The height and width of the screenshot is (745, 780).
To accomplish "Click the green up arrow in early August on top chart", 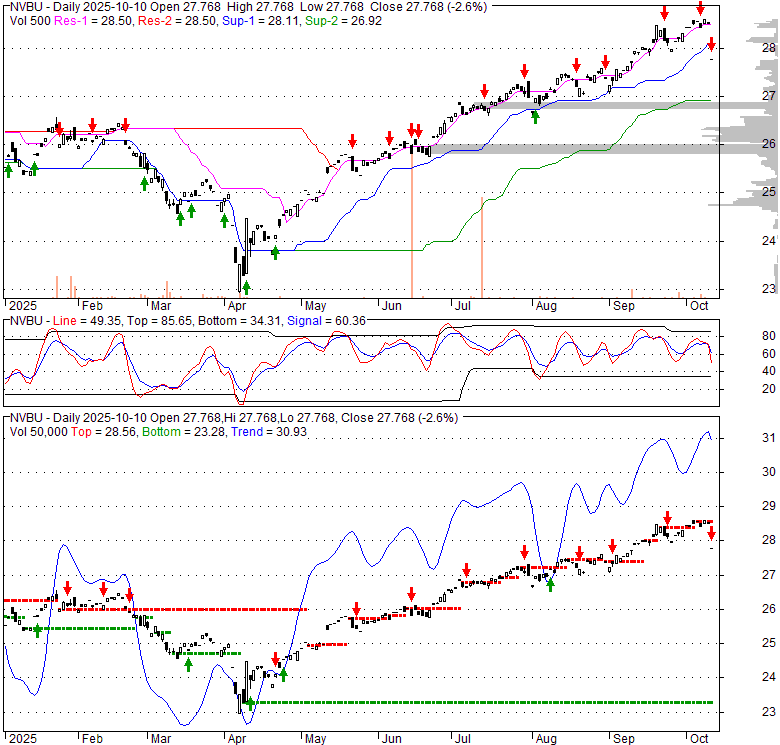I will click(x=535, y=117).
